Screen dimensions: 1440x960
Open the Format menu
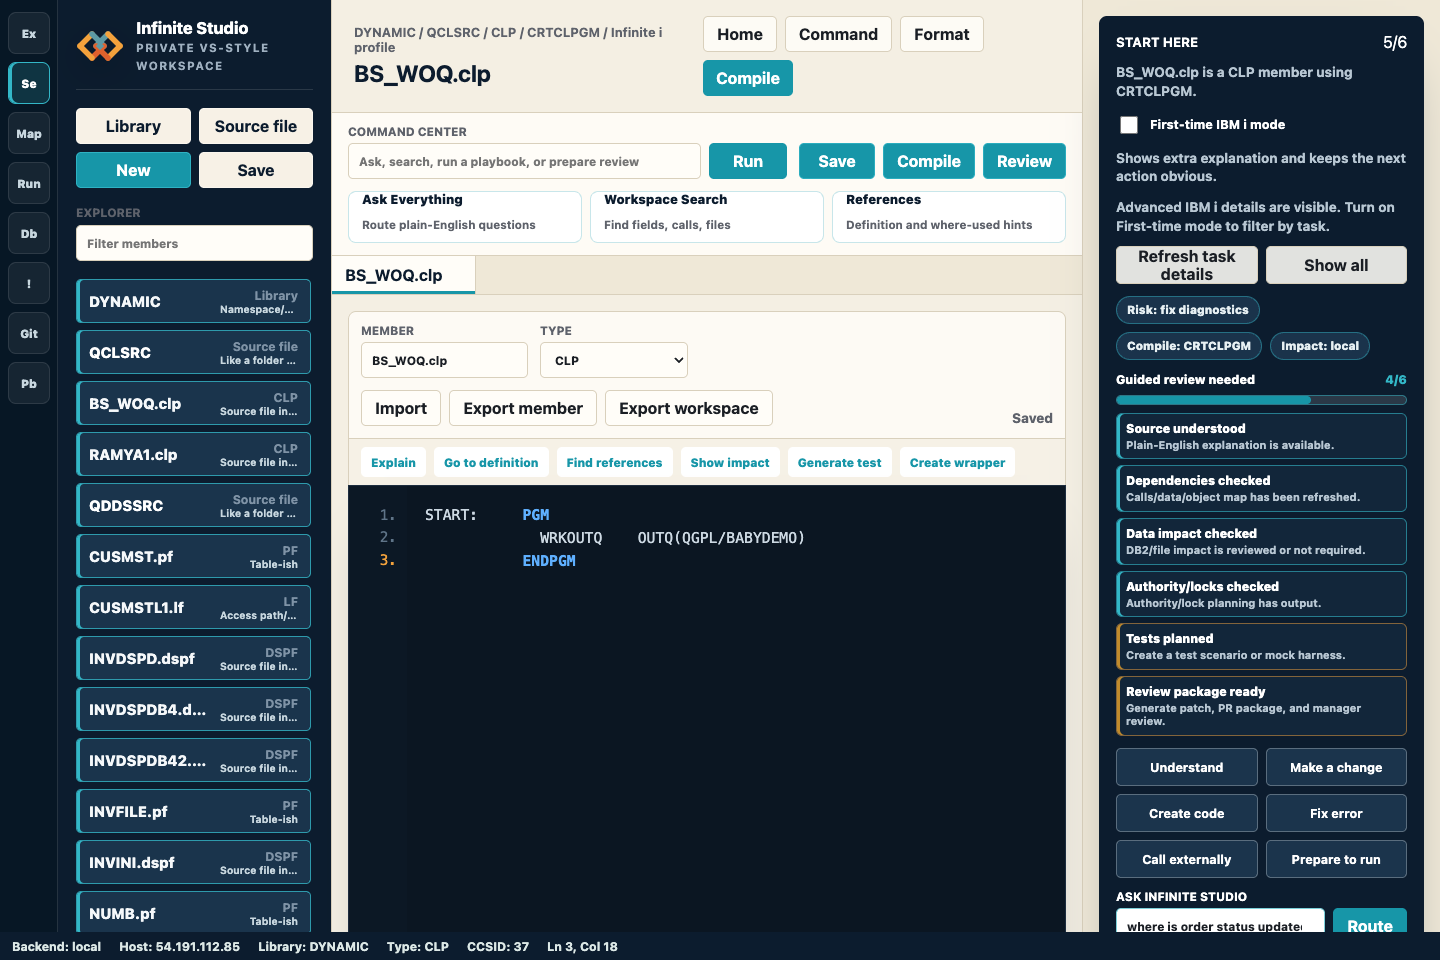click(x=942, y=34)
